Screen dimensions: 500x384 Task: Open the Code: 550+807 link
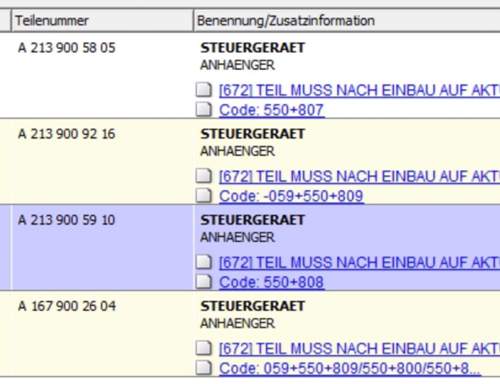click(x=271, y=110)
